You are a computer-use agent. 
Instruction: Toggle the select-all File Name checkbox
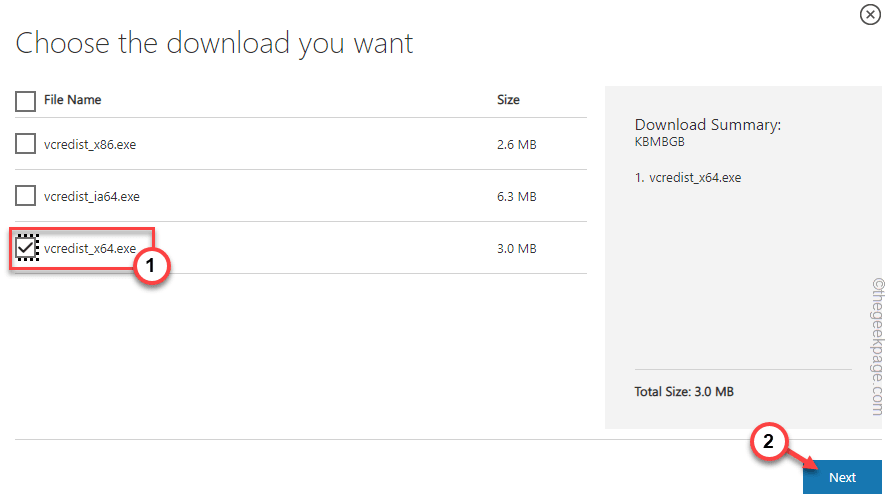click(x=25, y=100)
